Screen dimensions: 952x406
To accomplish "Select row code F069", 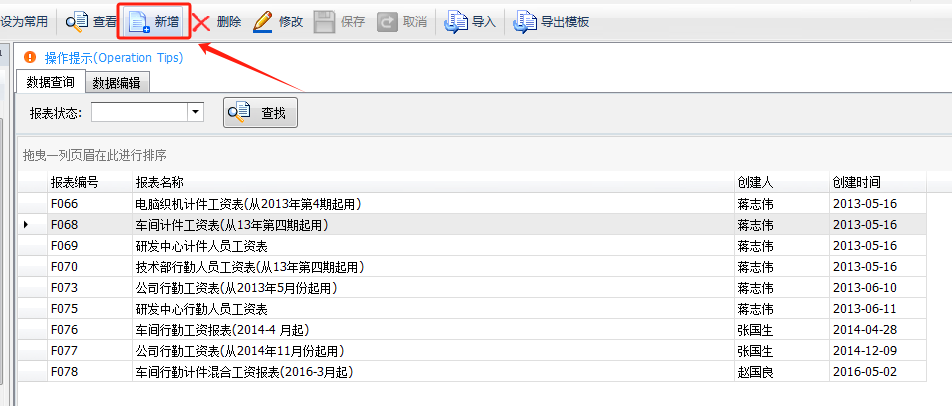I will [64, 246].
